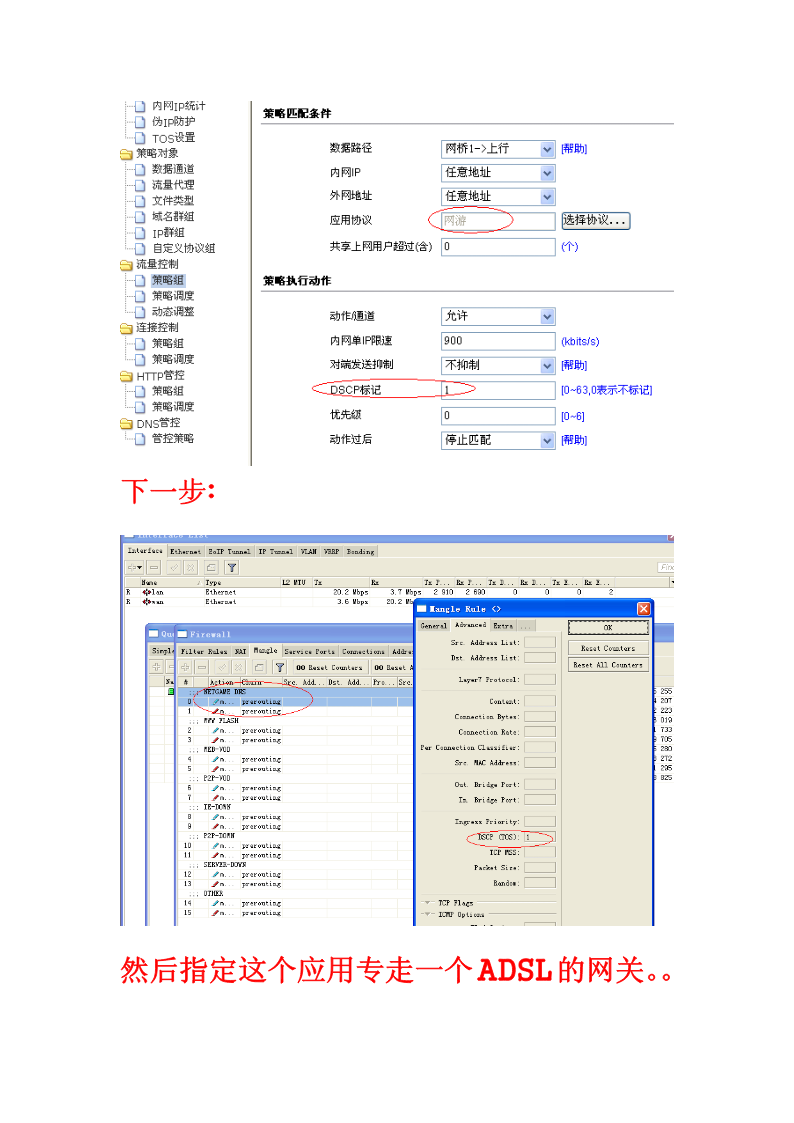Click the comment icon in Interface List toolbar
The image size is (794, 1123).
(x=212, y=567)
